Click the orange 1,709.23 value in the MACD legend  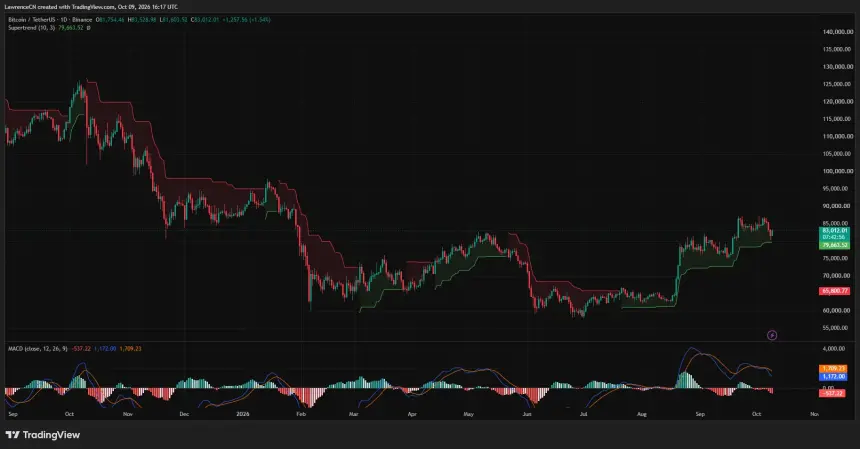(130, 349)
